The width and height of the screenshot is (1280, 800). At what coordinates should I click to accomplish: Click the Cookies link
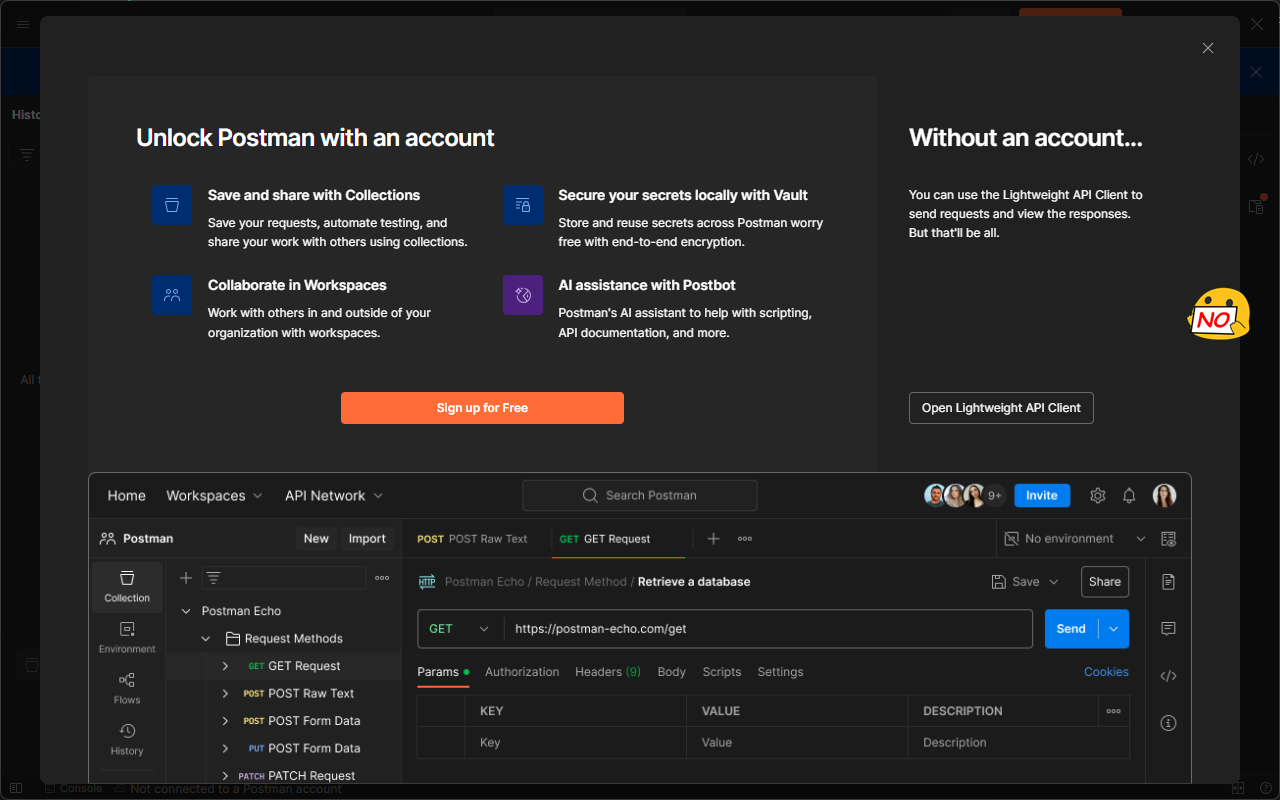1106,672
